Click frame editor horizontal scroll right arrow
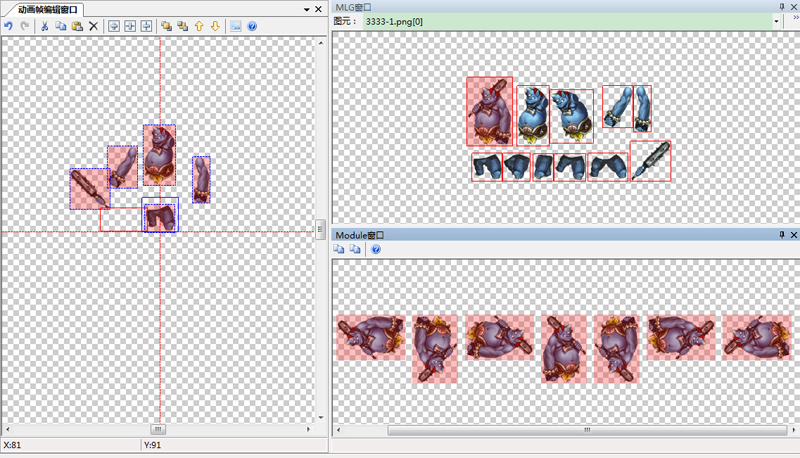800x458 pixels. [308, 429]
